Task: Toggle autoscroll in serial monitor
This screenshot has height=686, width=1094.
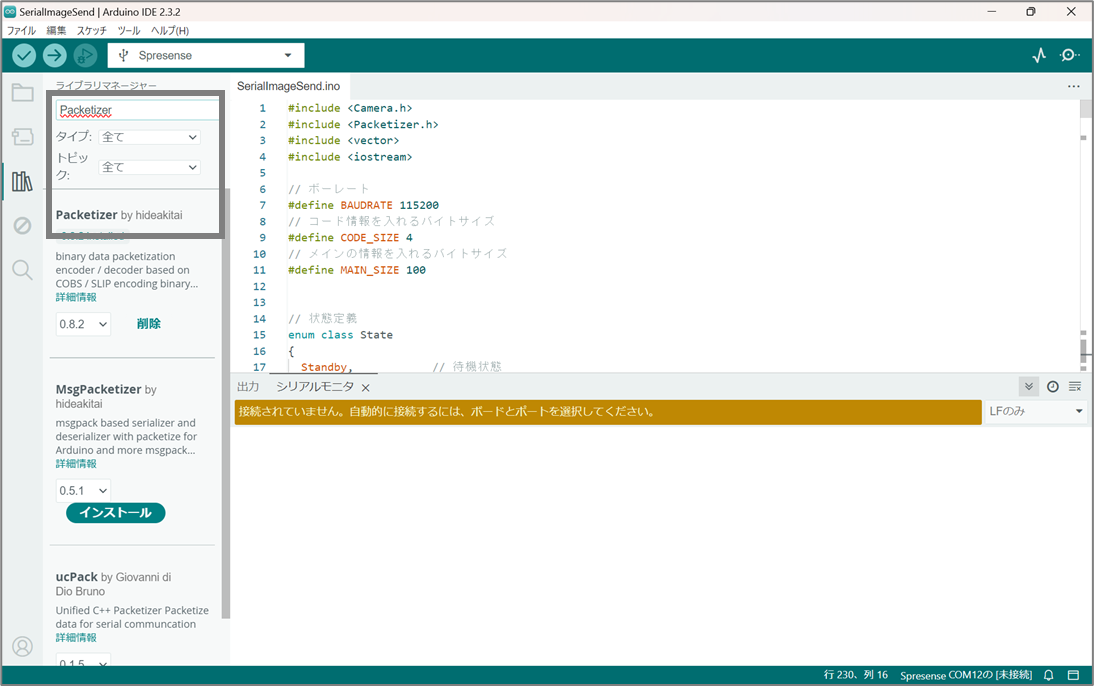Action: coord(1028,387)
